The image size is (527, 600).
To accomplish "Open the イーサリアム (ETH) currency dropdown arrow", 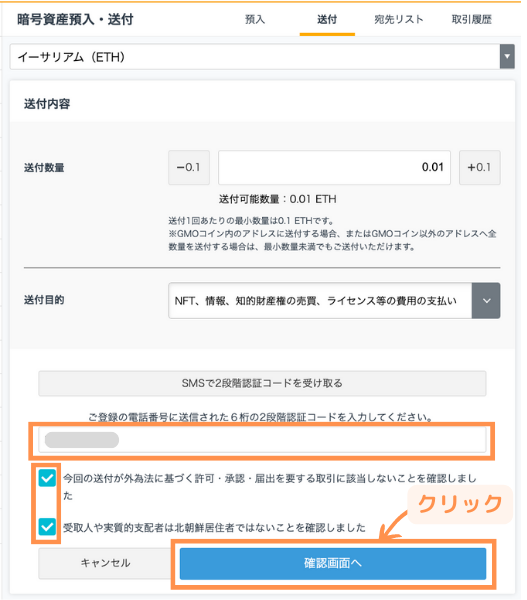I will point(507,57).
